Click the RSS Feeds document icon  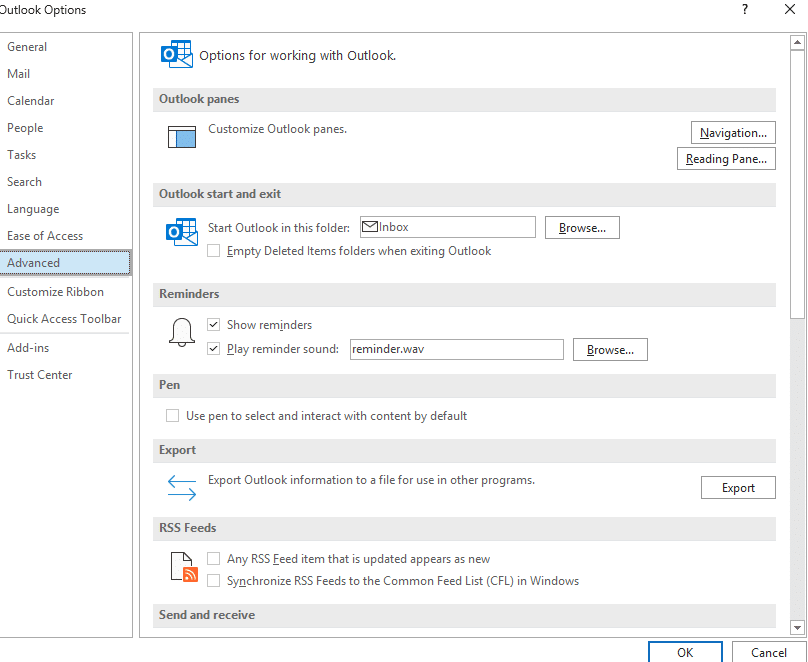pyautogui.click(x=183, y=567)
